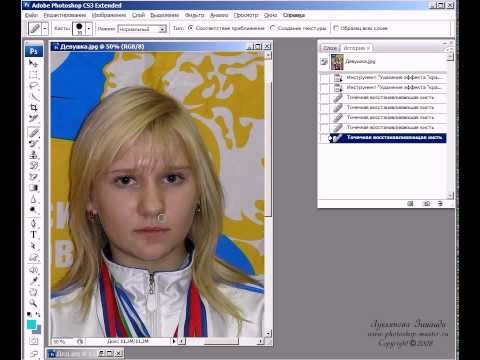
Task: Select the Proximity Match radio option
Action: [191, 28]
